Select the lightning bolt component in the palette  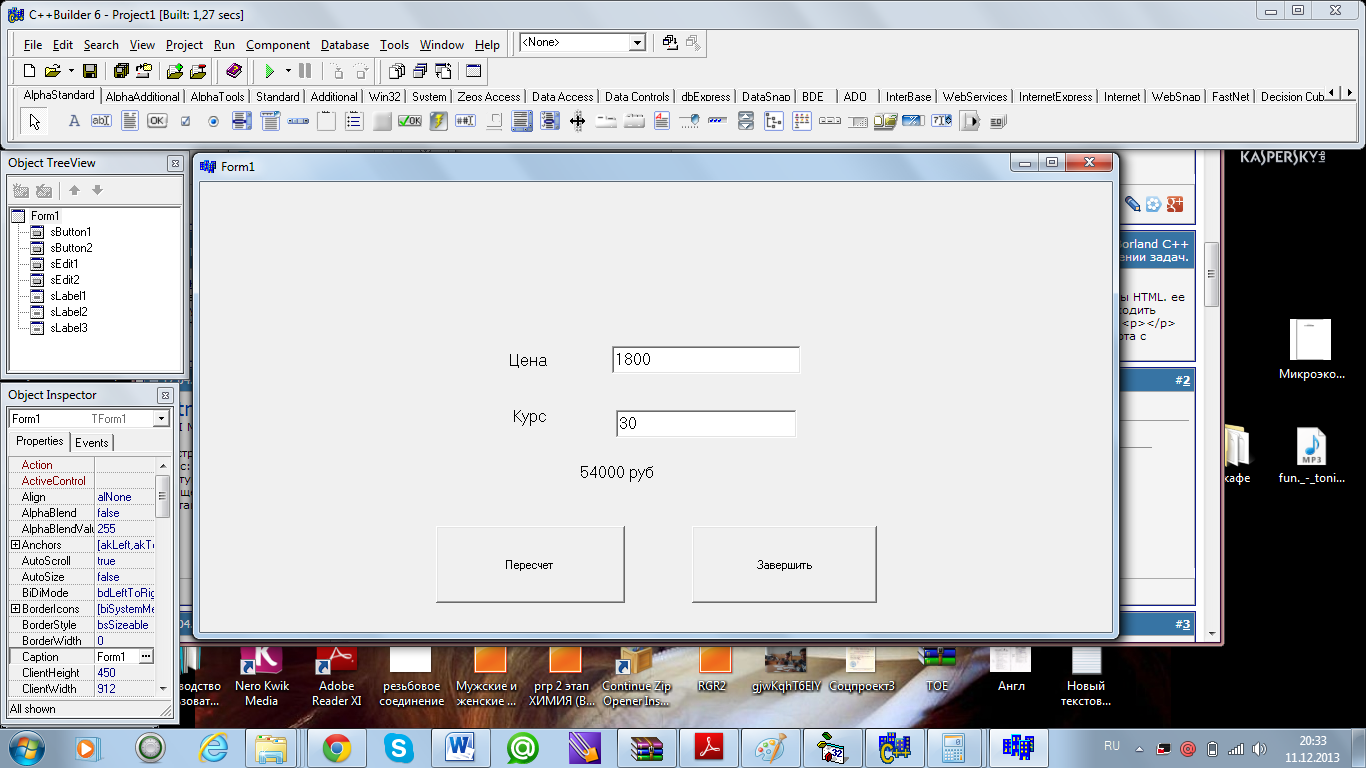pos(438,121)
